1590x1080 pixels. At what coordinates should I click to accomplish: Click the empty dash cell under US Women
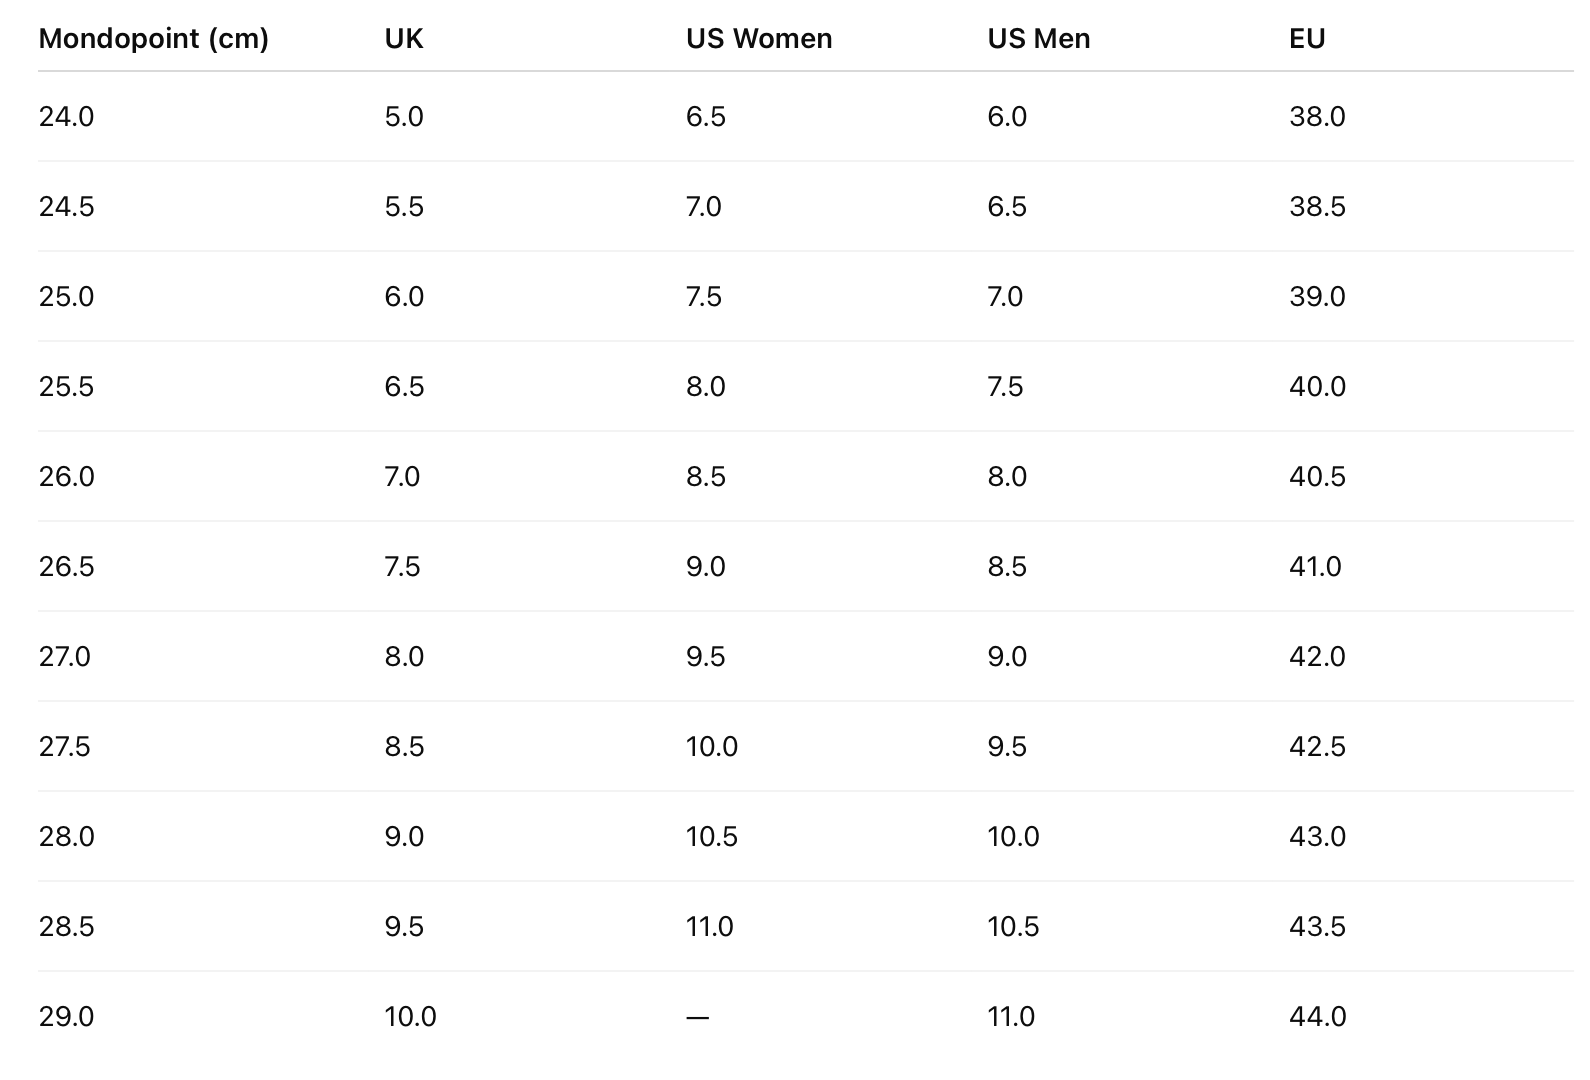click(698, 1017)
